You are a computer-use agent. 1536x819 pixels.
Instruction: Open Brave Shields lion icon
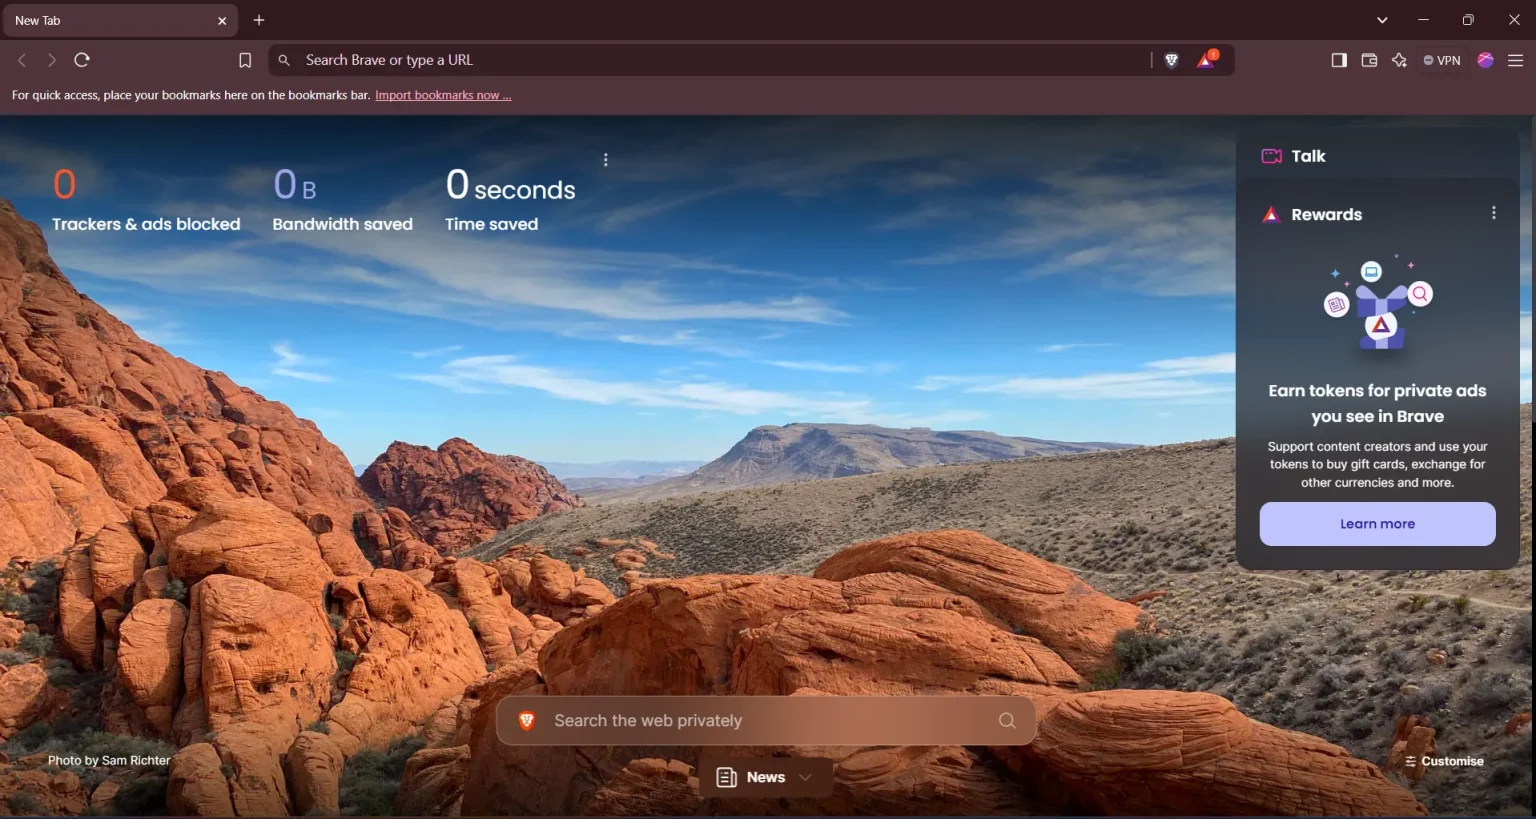[x=1172, y=60]
